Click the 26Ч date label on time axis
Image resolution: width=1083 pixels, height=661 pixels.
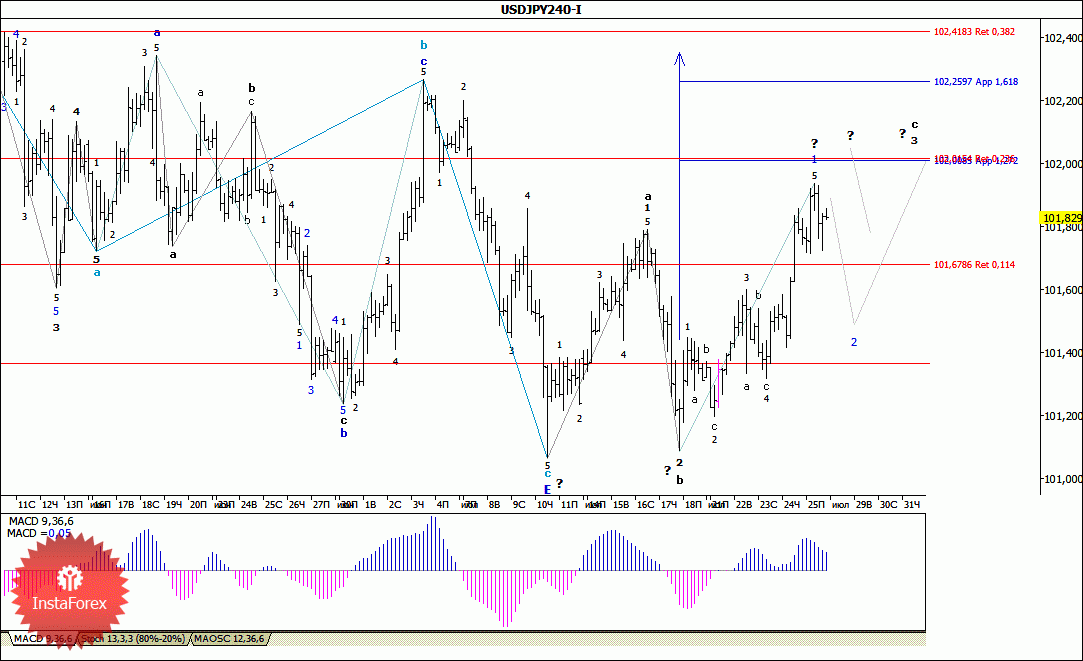296,505
